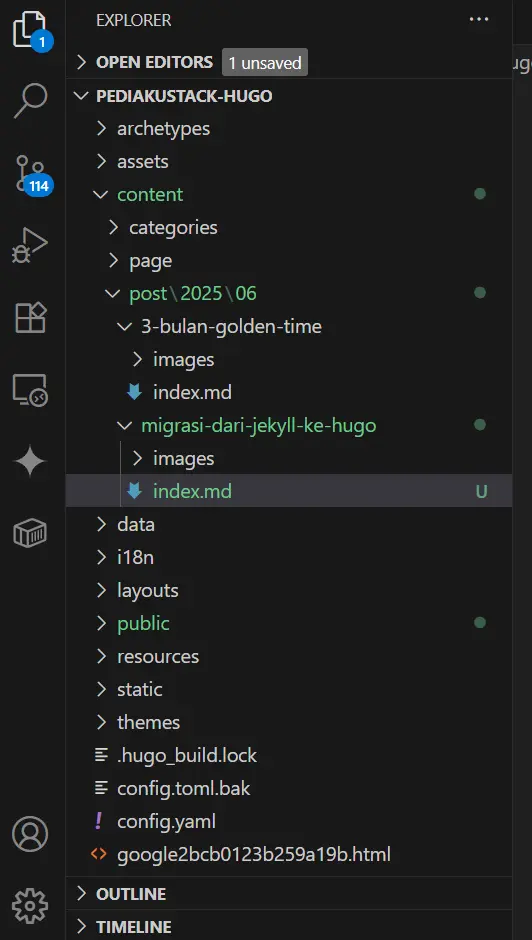Viewport: 532px width, 940px height.
Task: Open the Manage settings gear
Action: 30,906
